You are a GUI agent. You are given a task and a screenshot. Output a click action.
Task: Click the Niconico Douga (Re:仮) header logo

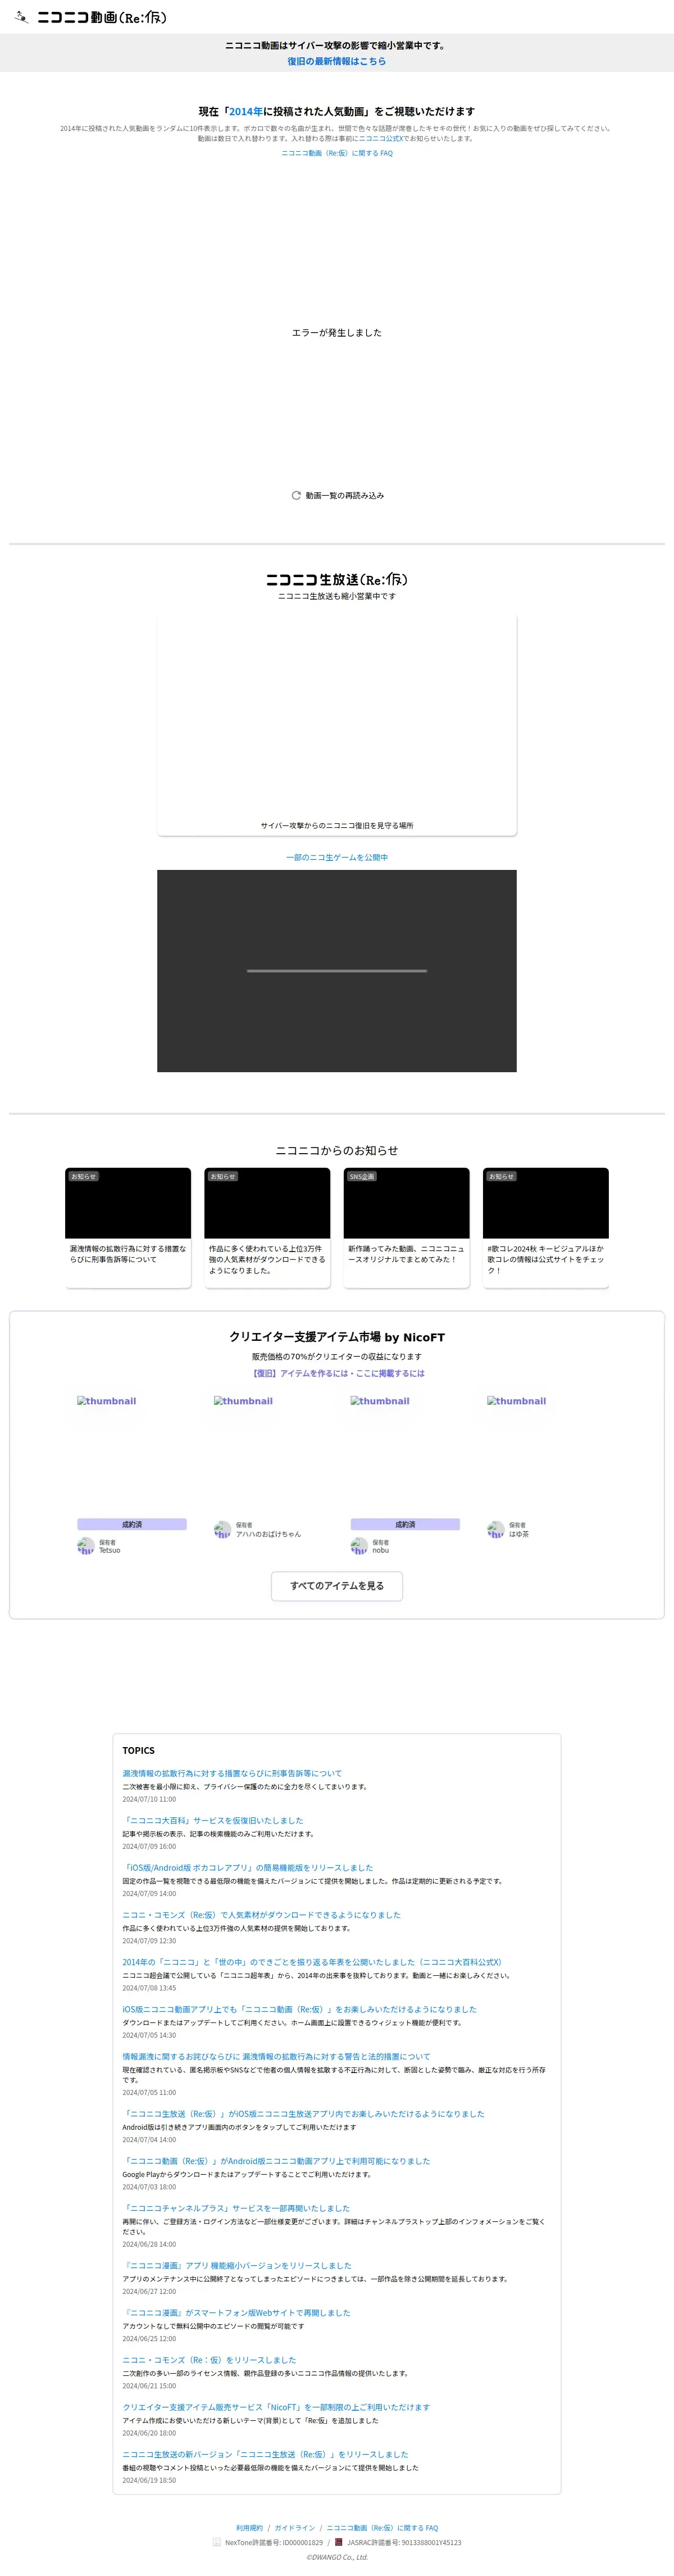coord(91,17)
